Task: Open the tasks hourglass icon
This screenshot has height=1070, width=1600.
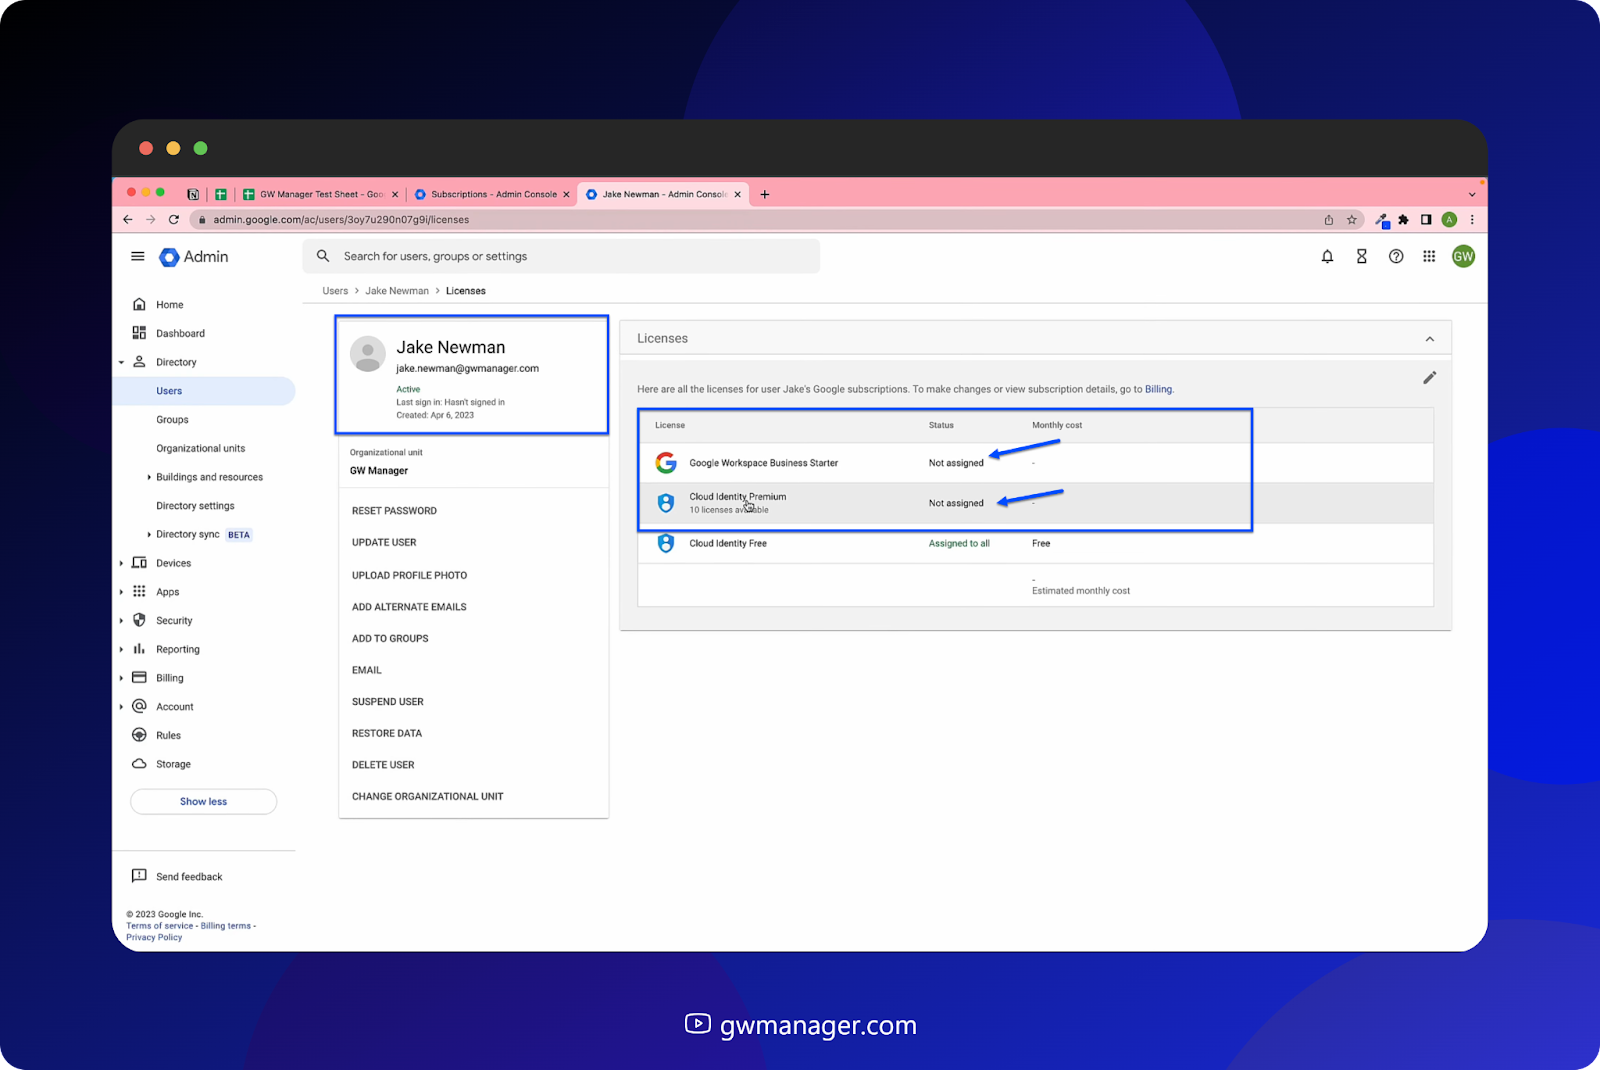Action: tap(1361, 257)
